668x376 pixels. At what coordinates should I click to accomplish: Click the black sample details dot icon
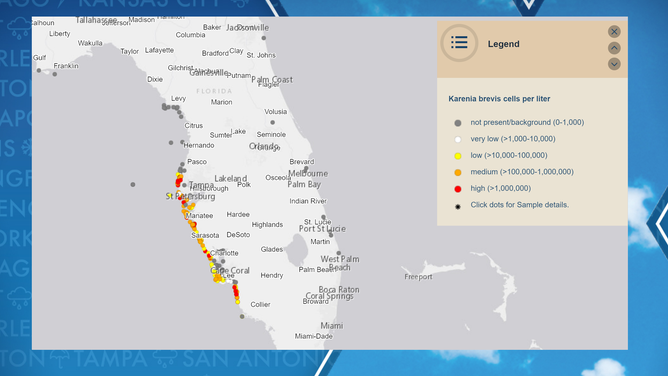click(x=458, y=207)
